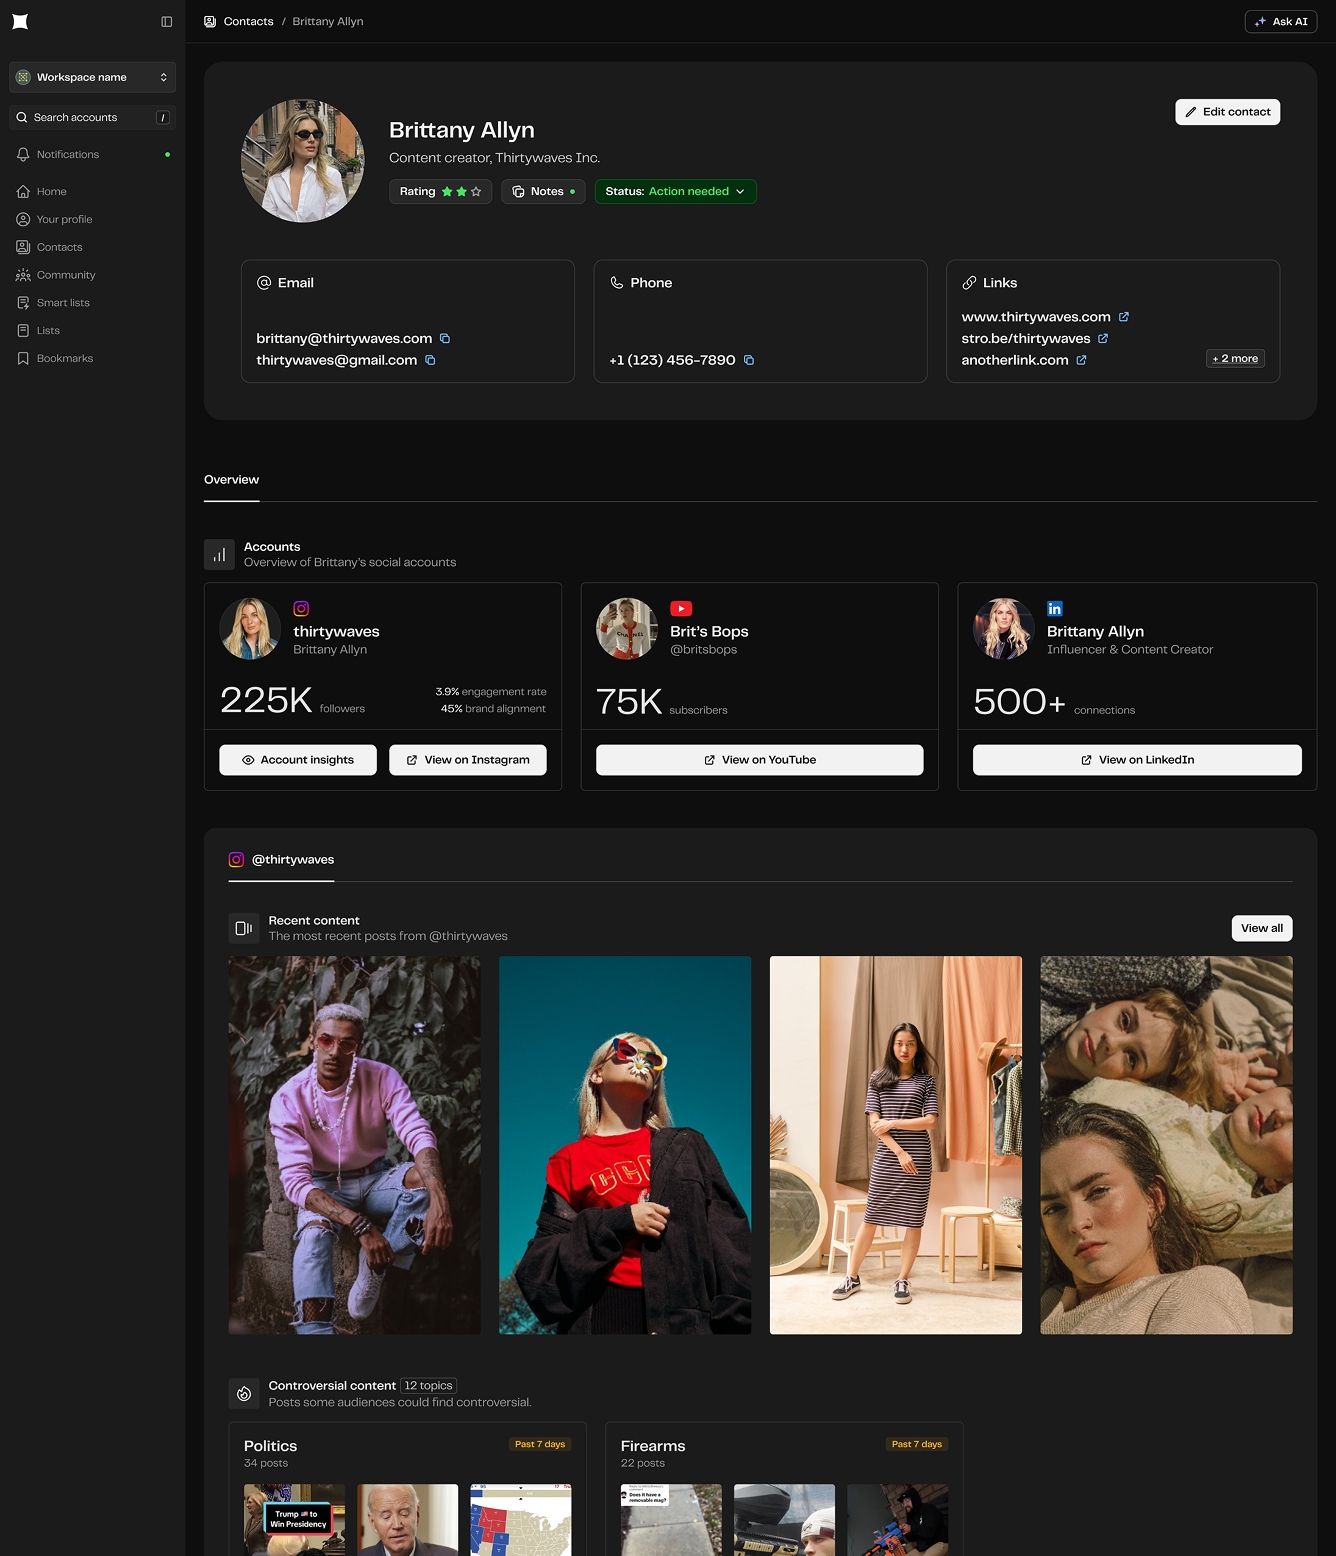Open Notifications from bell icon

pyautogui.click(x=24, y=155)
